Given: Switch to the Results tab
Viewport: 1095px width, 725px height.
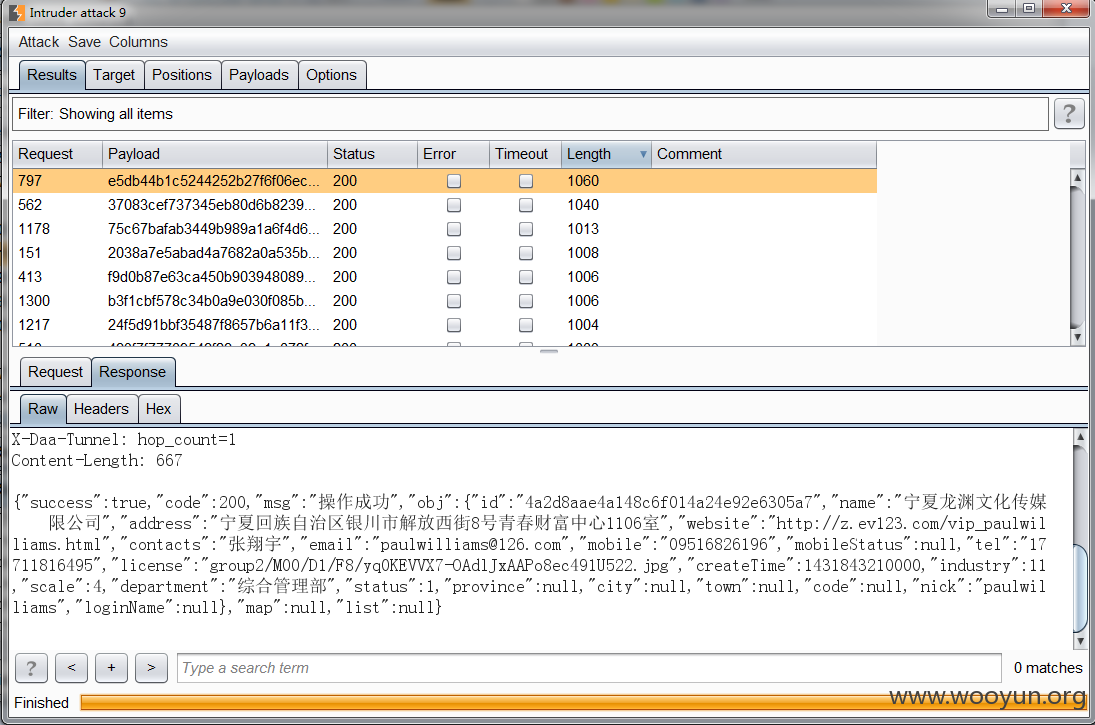Looking at the screenshot, I should coord(52,75).
